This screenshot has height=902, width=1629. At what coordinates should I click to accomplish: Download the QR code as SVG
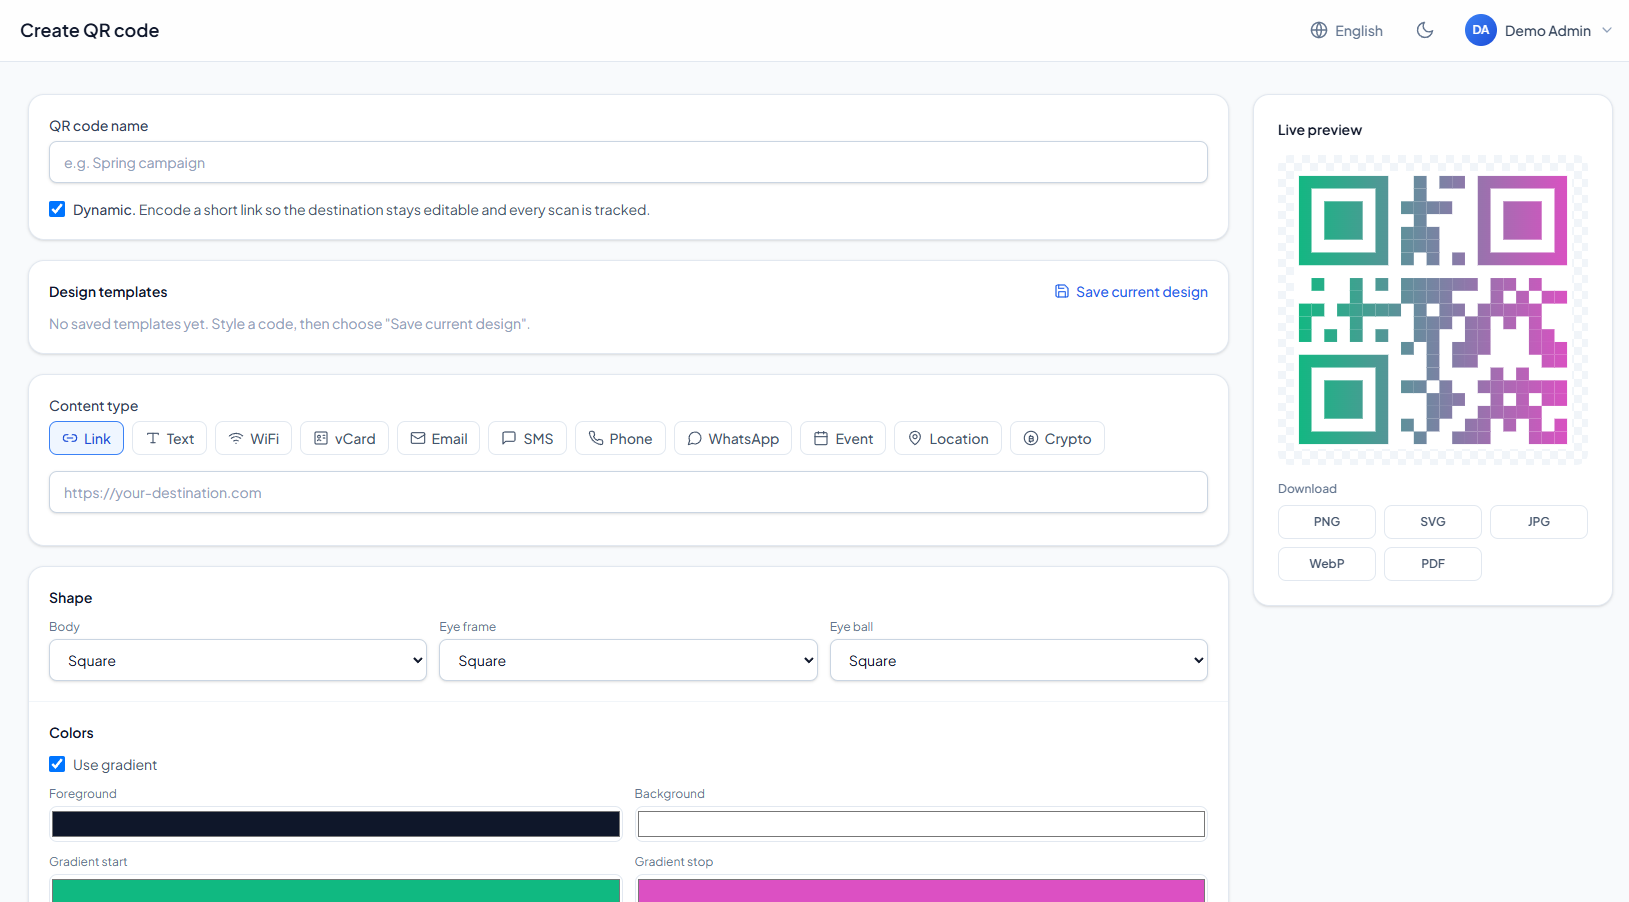[x=1433, y=522]
